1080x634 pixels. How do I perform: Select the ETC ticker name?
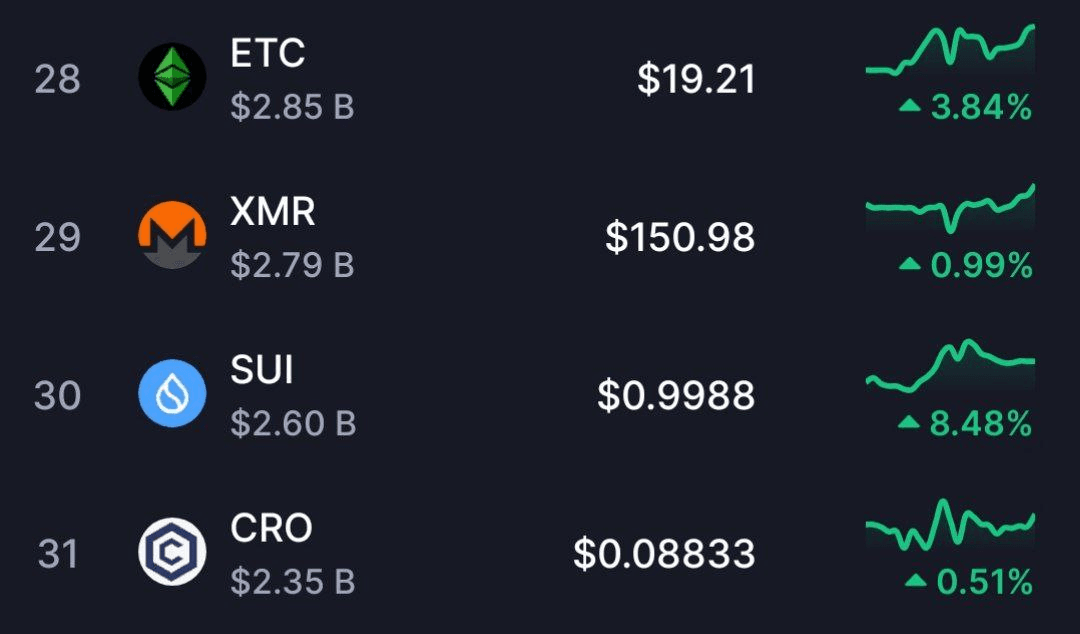coord(267,53)
